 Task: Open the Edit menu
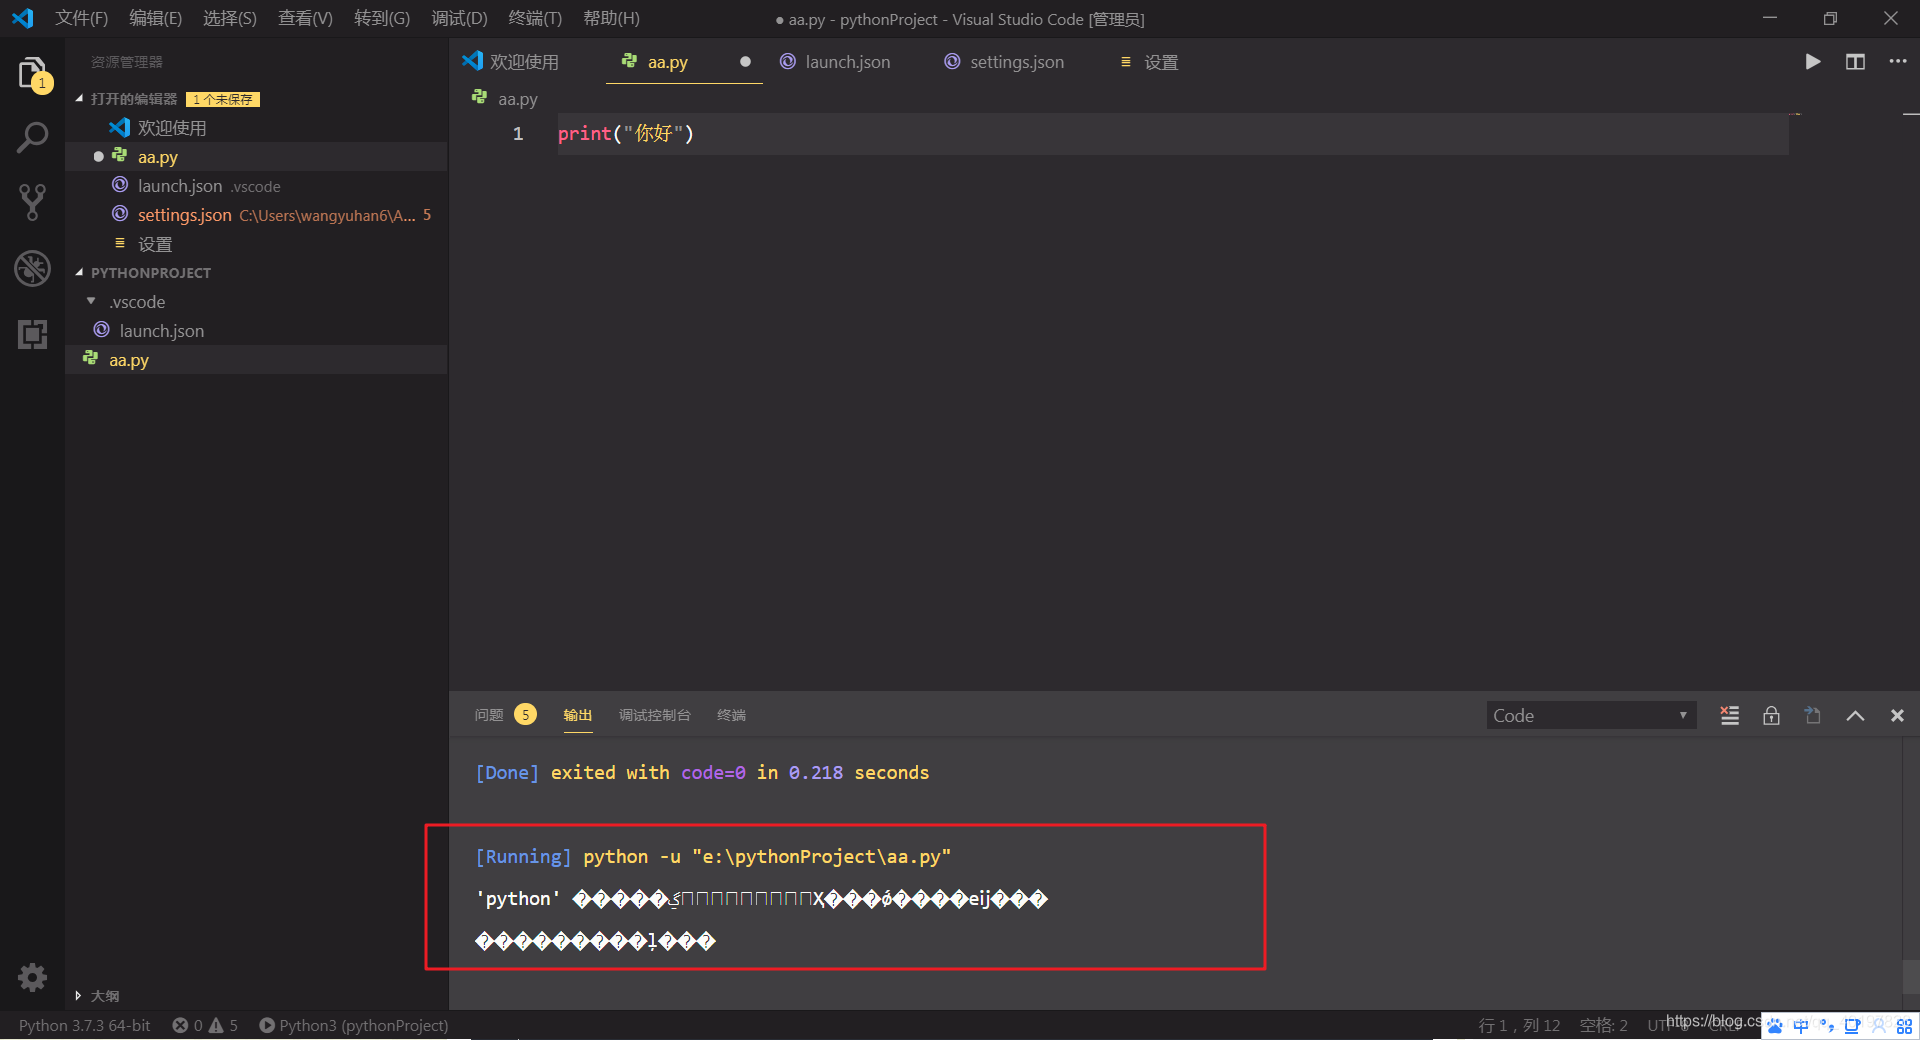point(156,18)
